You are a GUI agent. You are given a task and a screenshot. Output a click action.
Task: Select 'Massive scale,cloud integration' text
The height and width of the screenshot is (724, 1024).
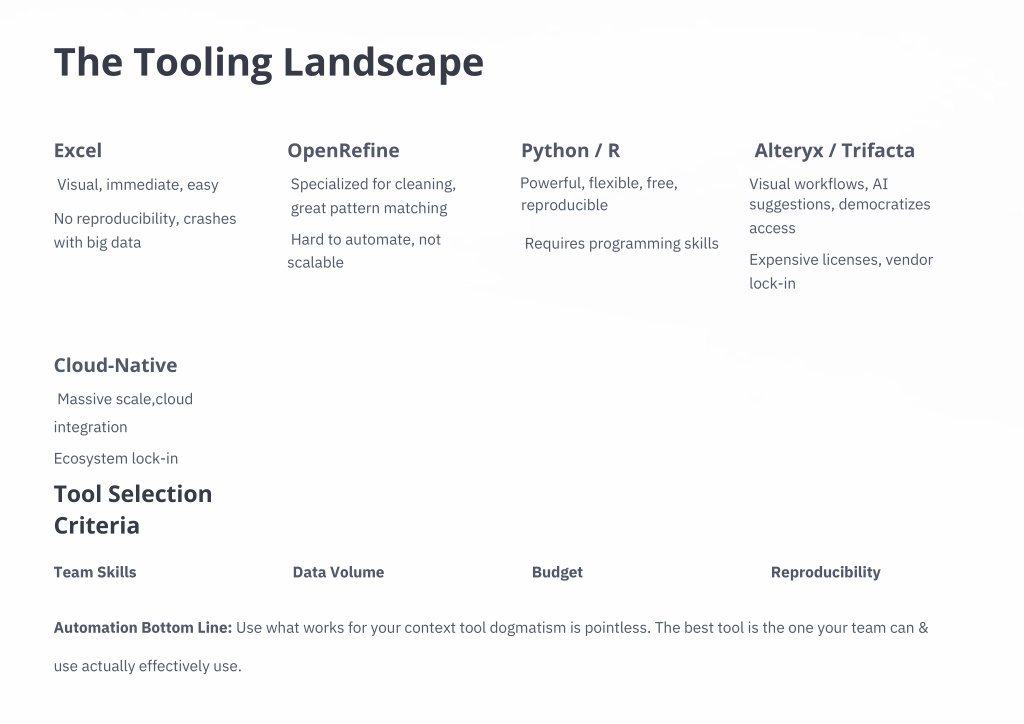click(123, 413)
